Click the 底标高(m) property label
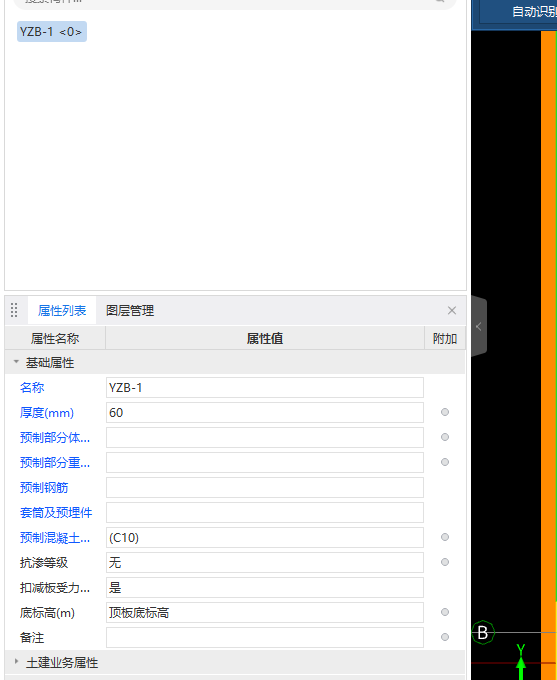 point(47,613)
